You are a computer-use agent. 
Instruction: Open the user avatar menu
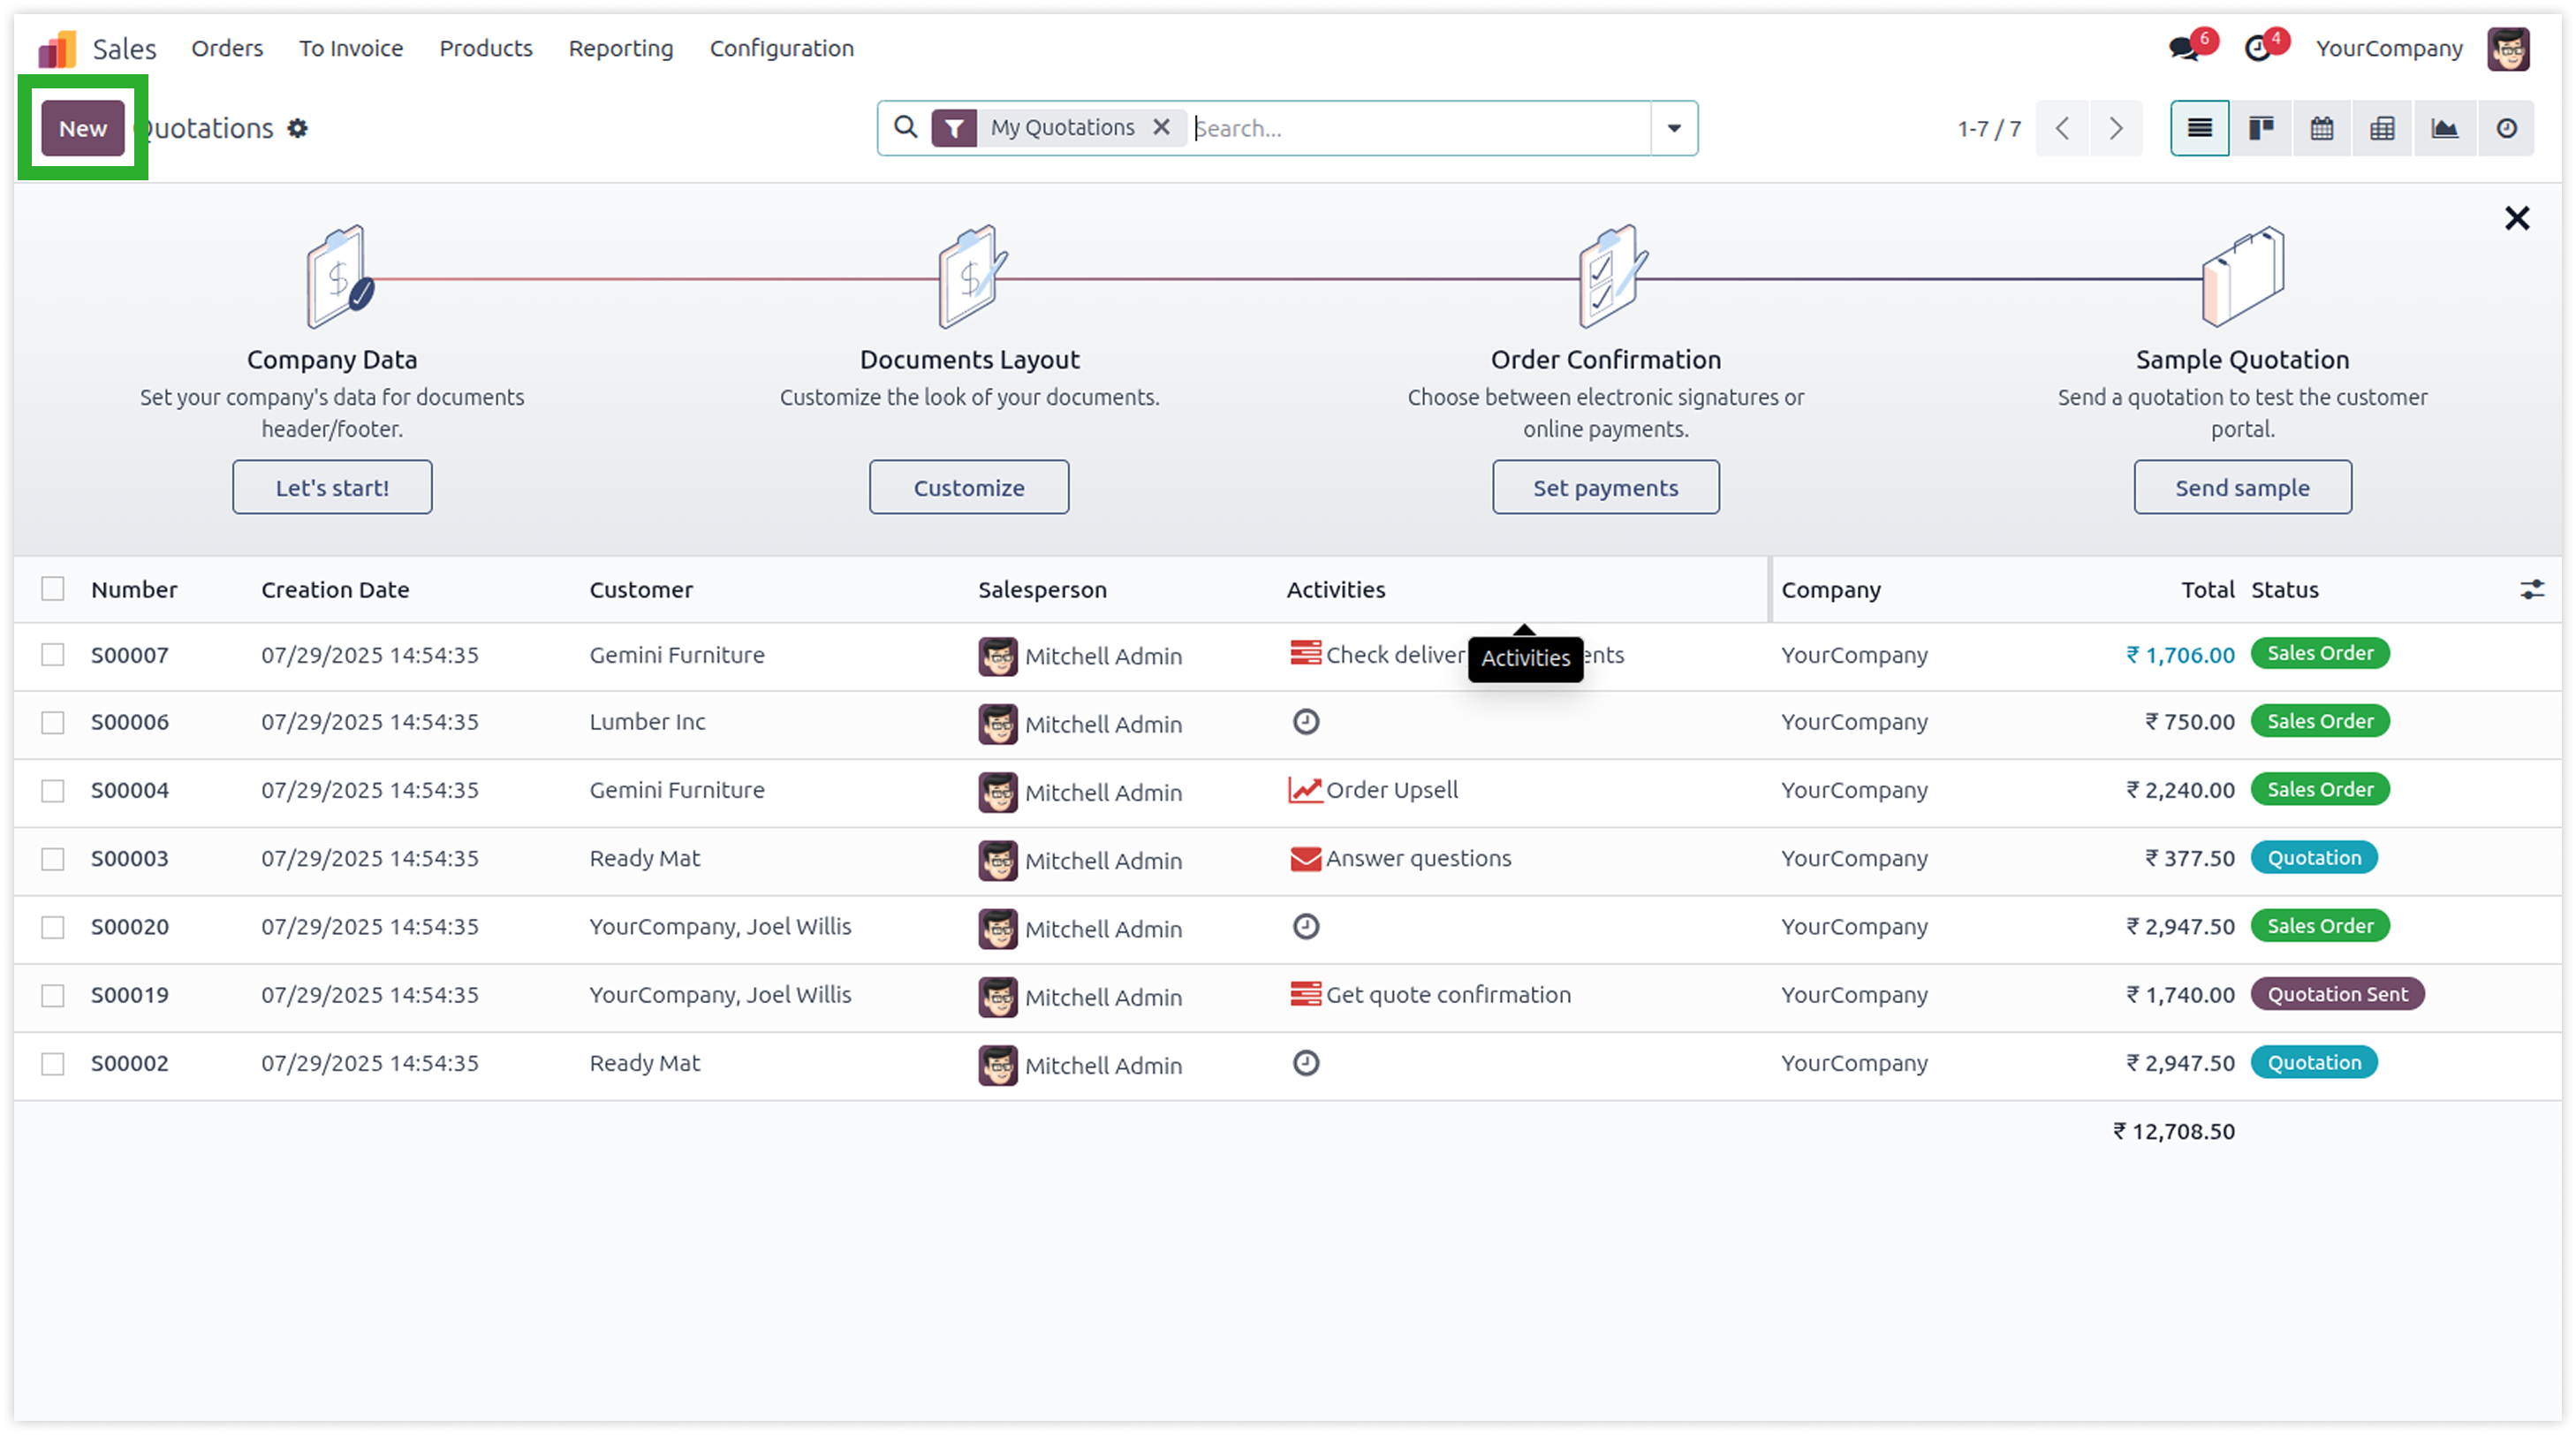click(x=2508, y=49)
